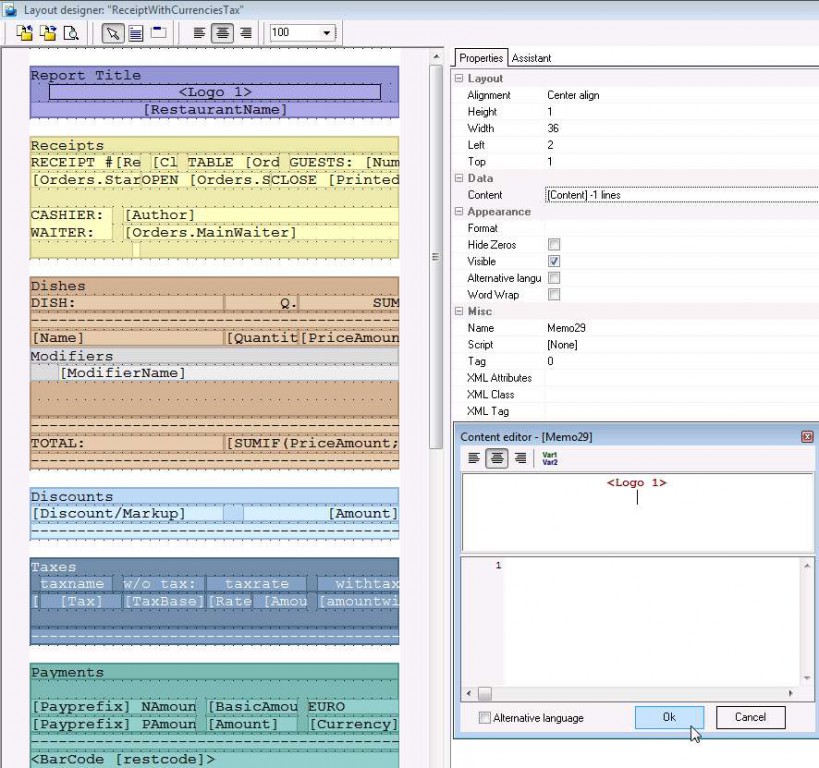Center-align text in Content editor

497,458
